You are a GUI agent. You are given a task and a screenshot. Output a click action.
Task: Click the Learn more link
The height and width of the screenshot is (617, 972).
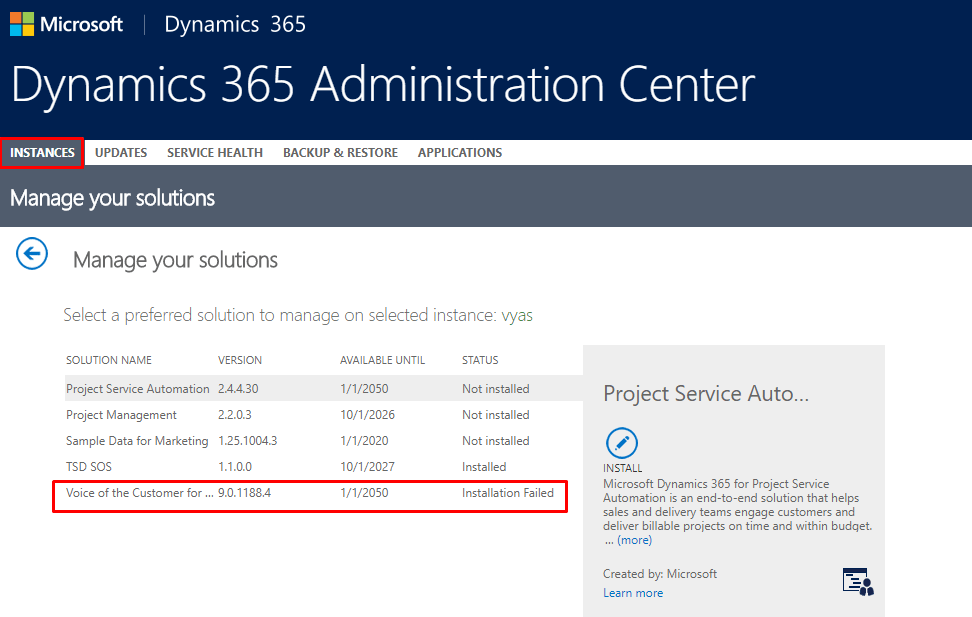tap(633, 593)
